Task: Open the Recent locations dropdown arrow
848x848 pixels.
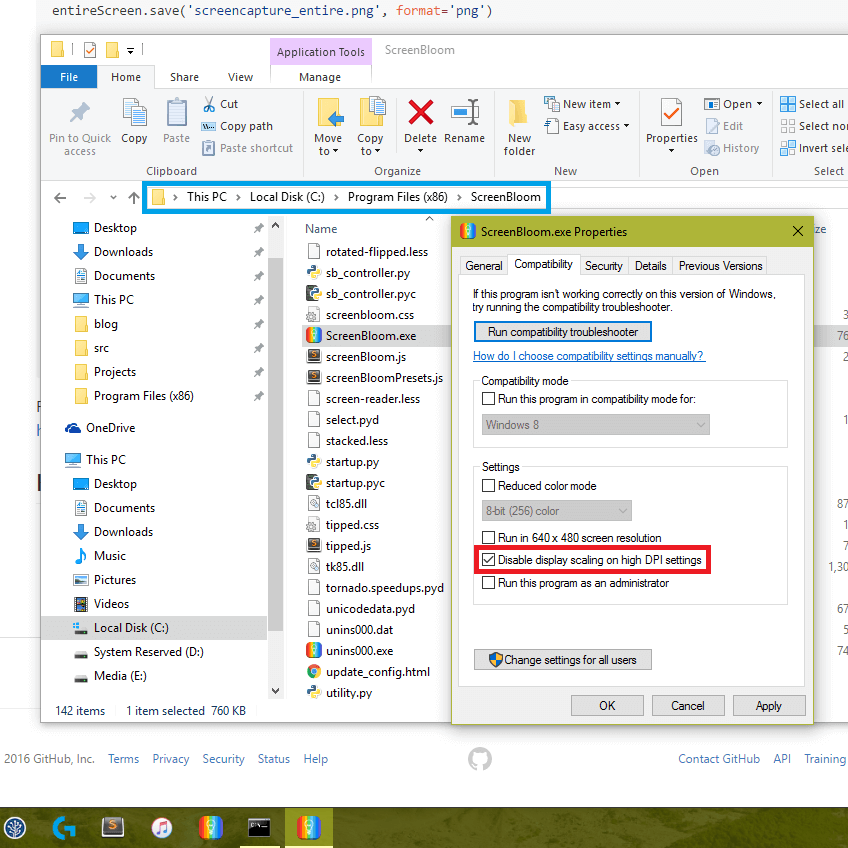Action: pos(113,198)
